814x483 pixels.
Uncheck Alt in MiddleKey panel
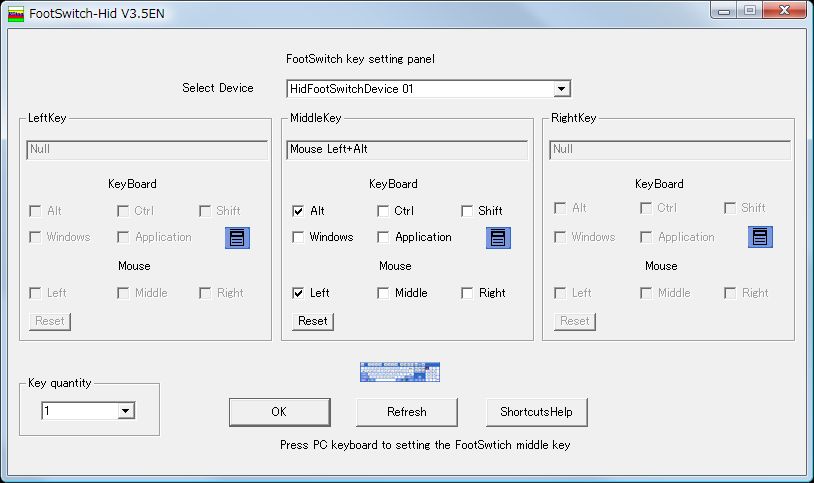pos(298,211)
